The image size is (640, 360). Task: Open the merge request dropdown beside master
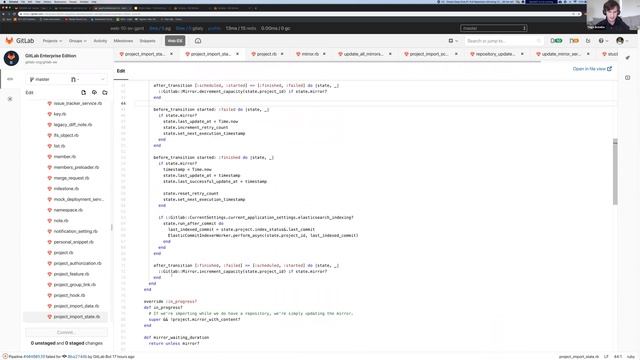pyautogui.click(x=88, y=79)
